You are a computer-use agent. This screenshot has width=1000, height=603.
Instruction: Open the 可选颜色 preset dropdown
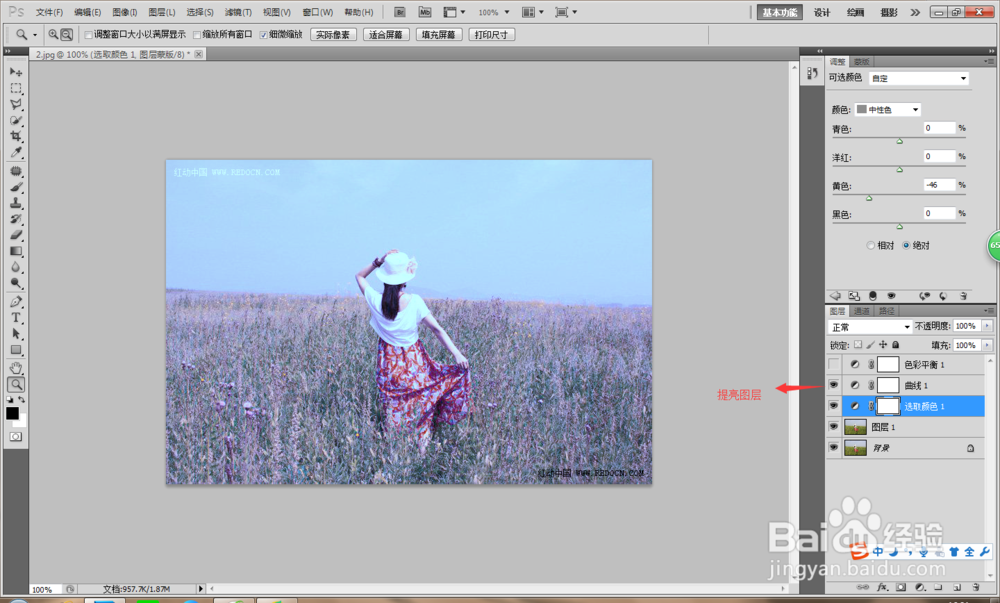tap(919, 78)
